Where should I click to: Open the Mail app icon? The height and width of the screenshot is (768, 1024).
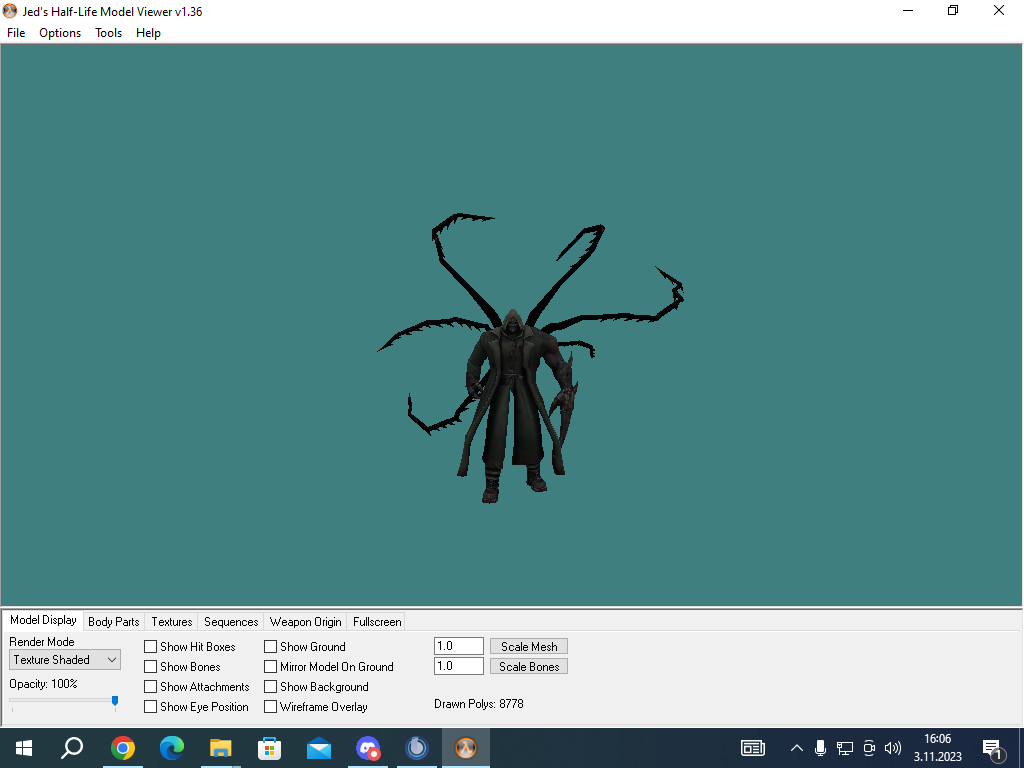point(319,748)
